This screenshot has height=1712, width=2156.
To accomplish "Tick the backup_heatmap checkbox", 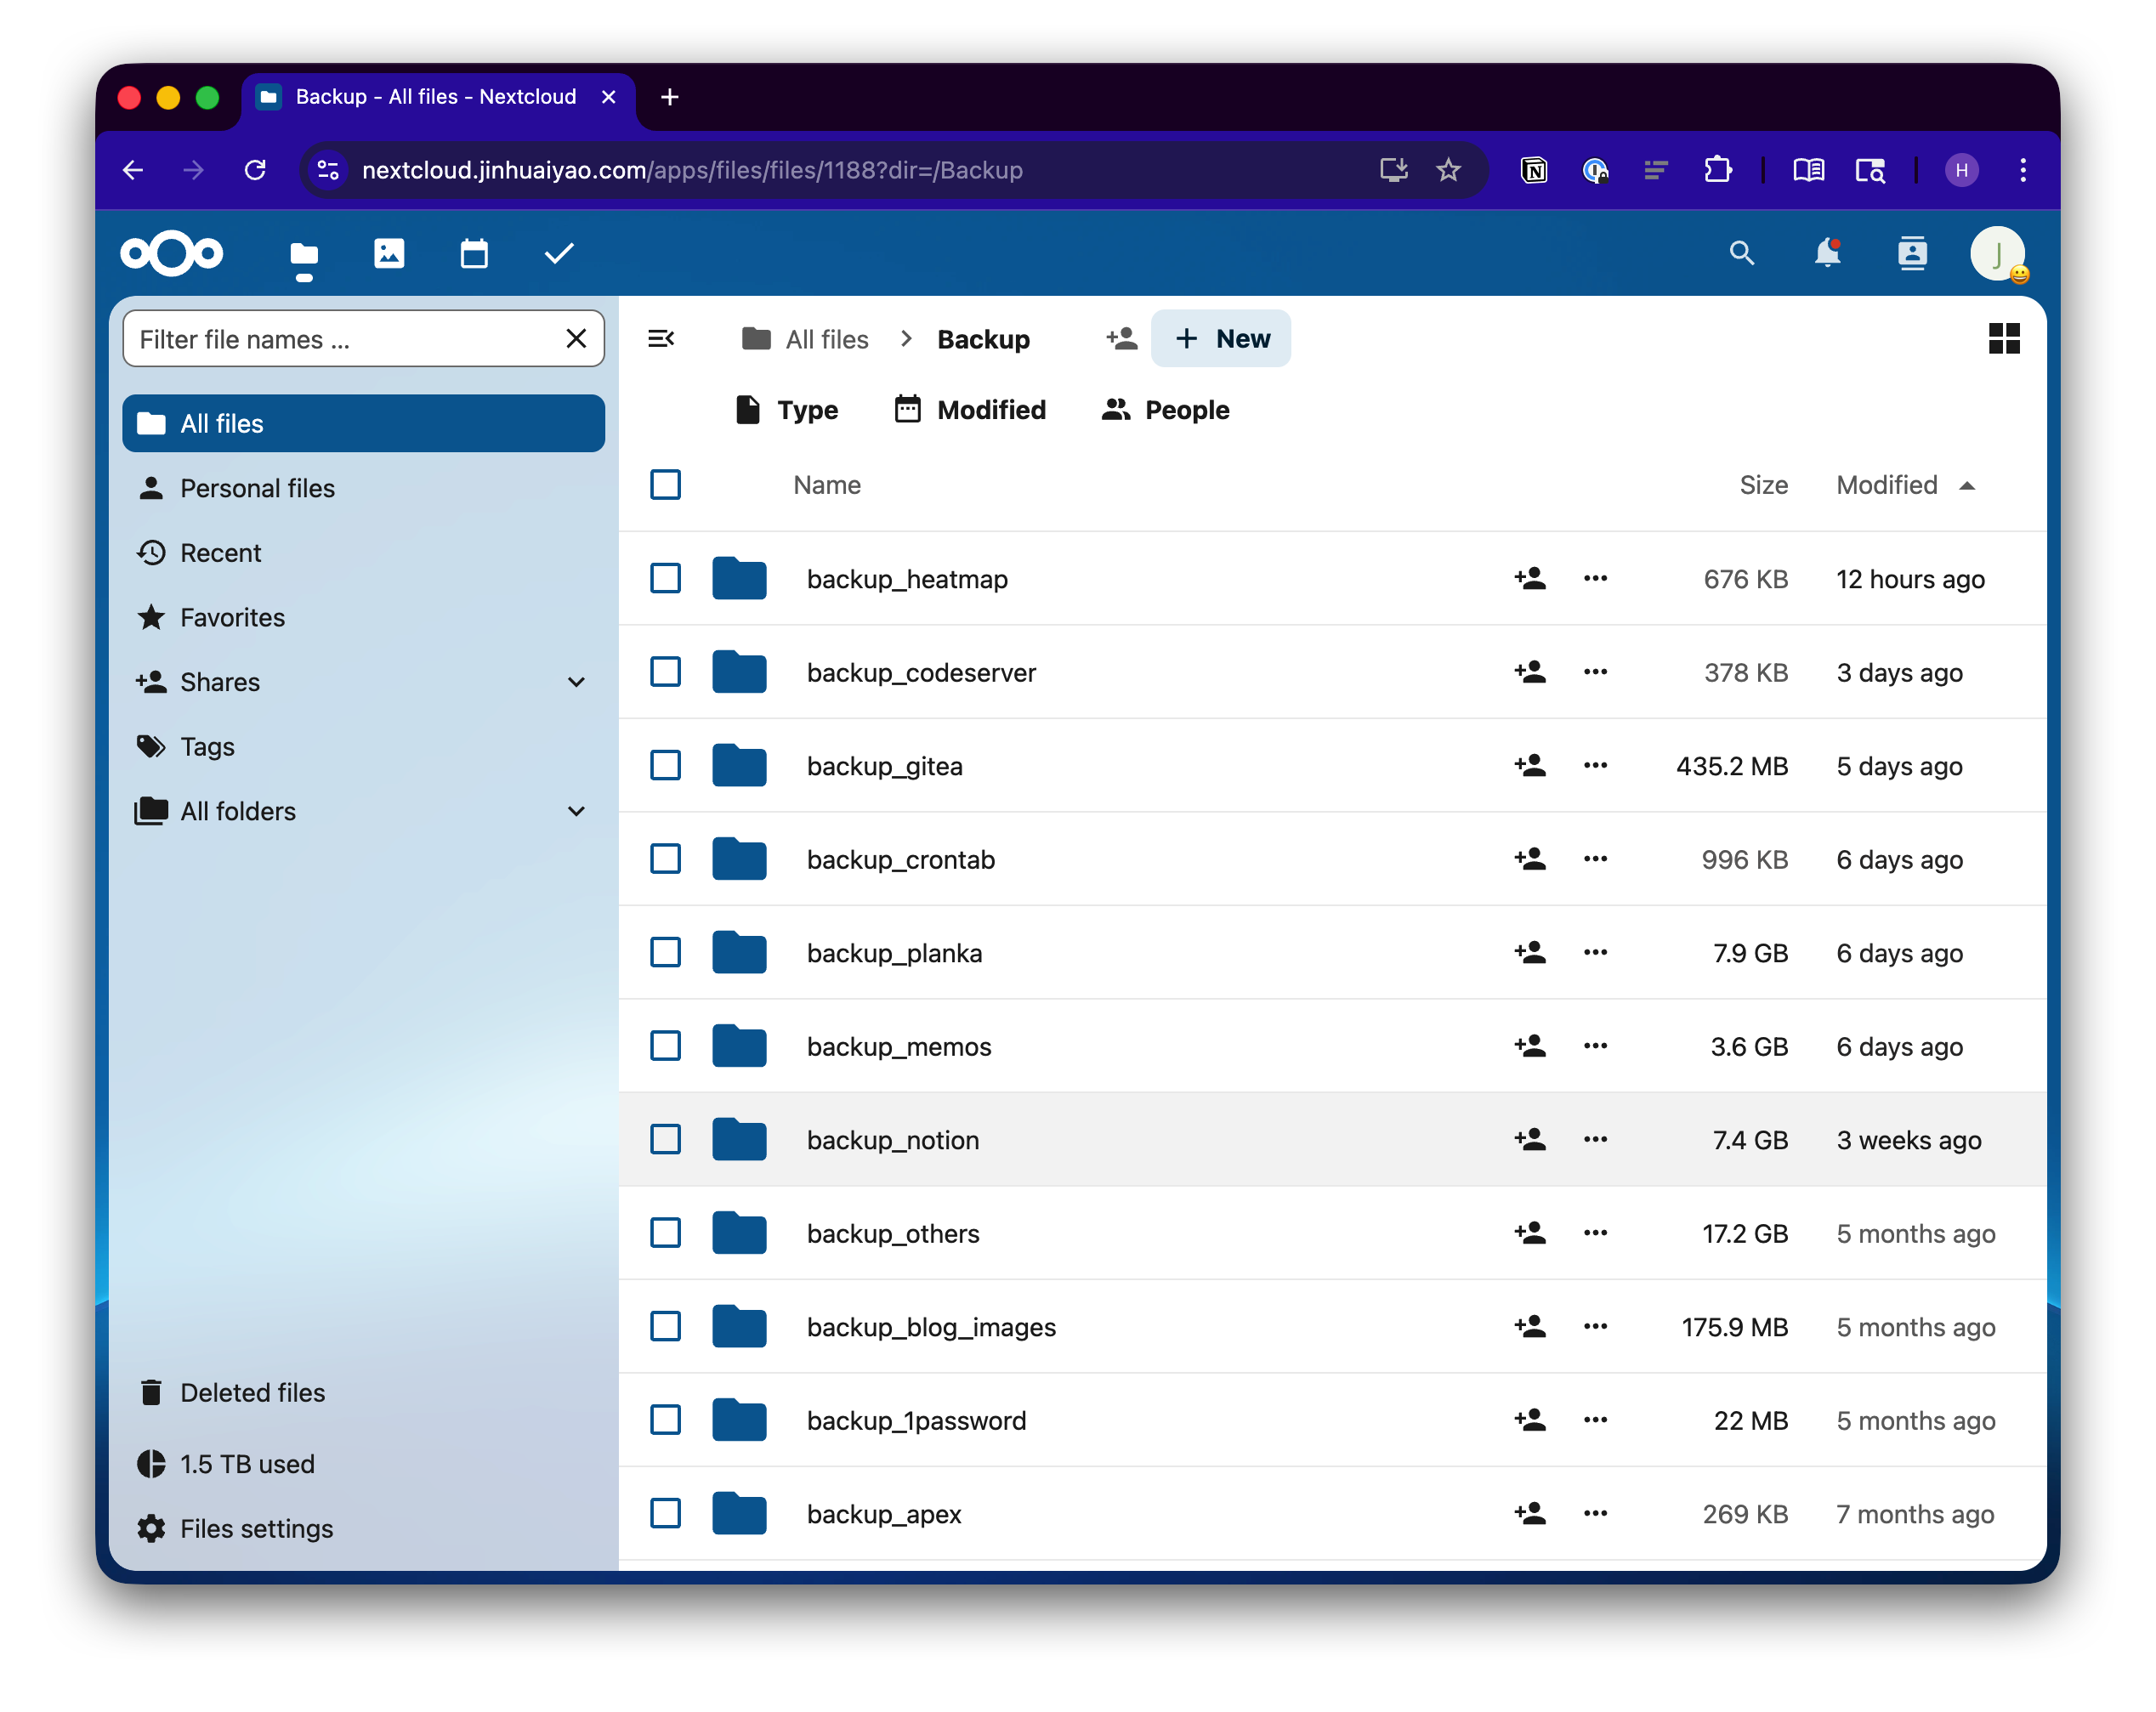I will (666, 579).
